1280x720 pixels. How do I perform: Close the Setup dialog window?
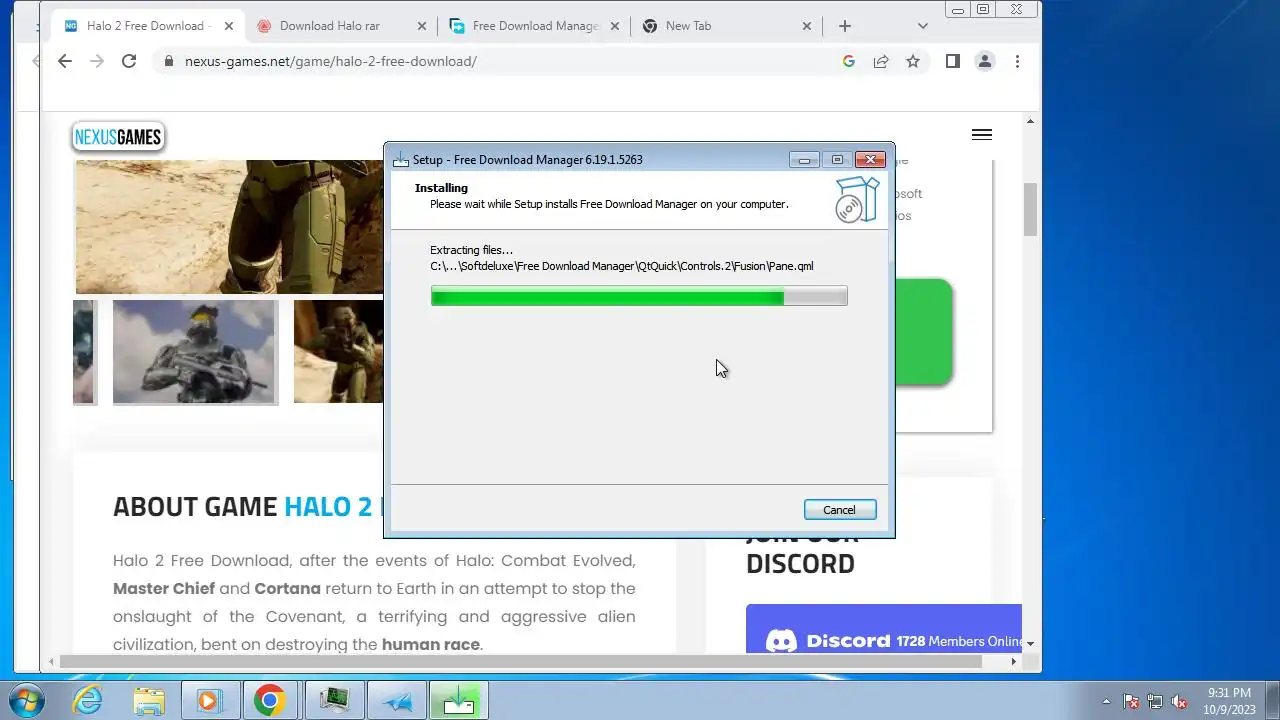point(870,160)
